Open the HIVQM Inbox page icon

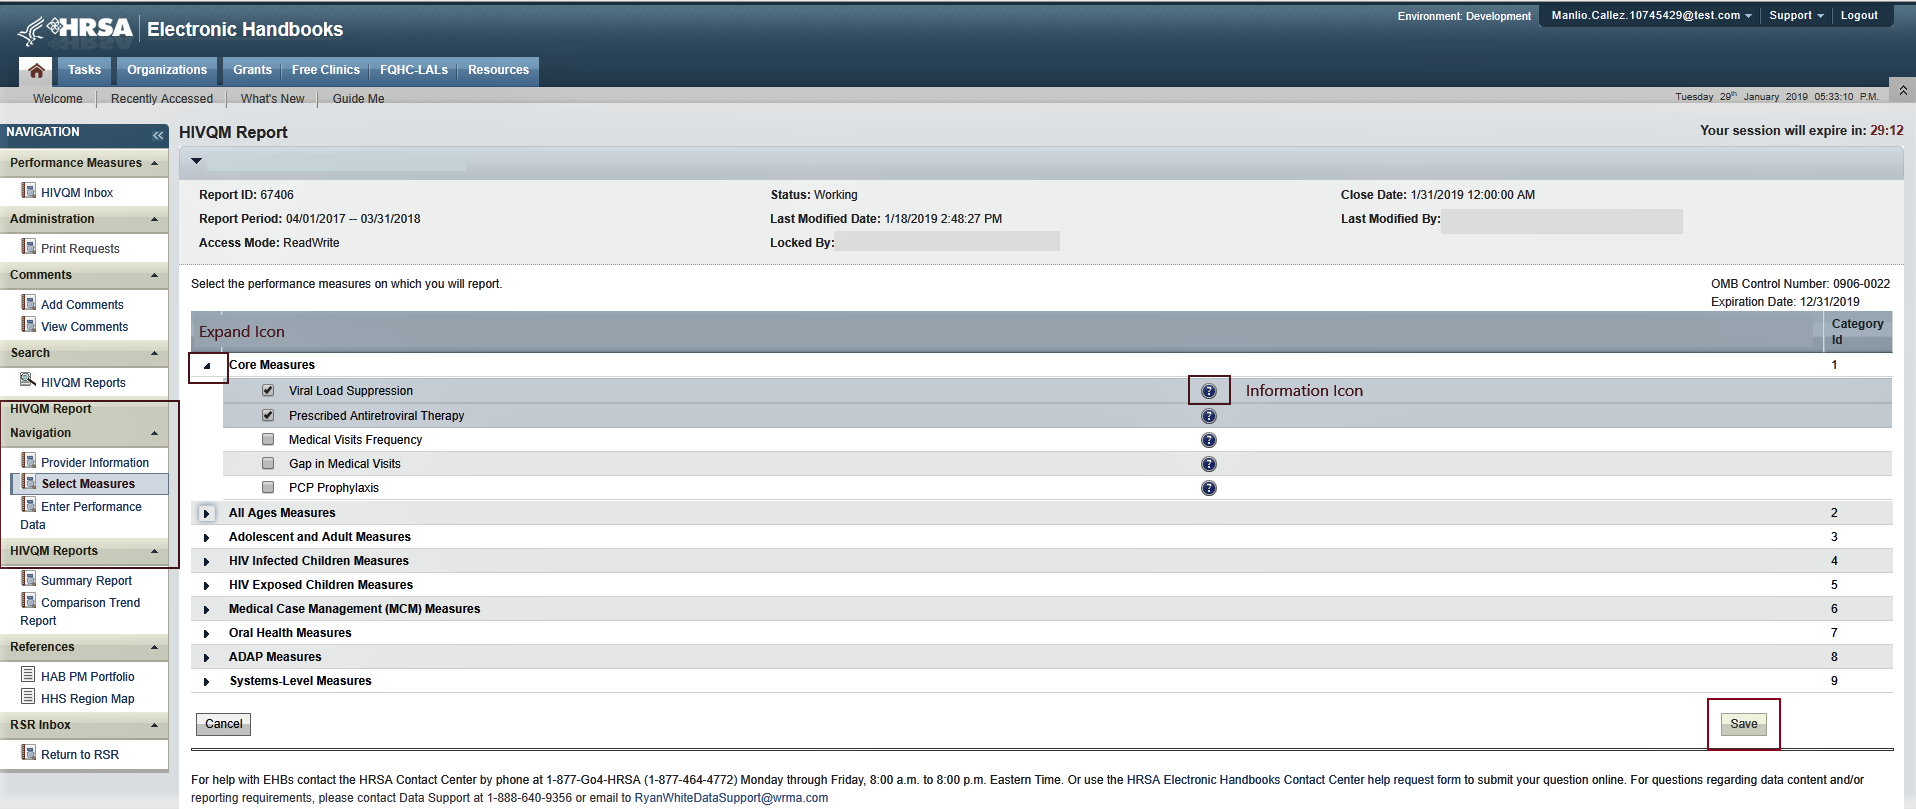pyautogui.click(x=29, y=191)
